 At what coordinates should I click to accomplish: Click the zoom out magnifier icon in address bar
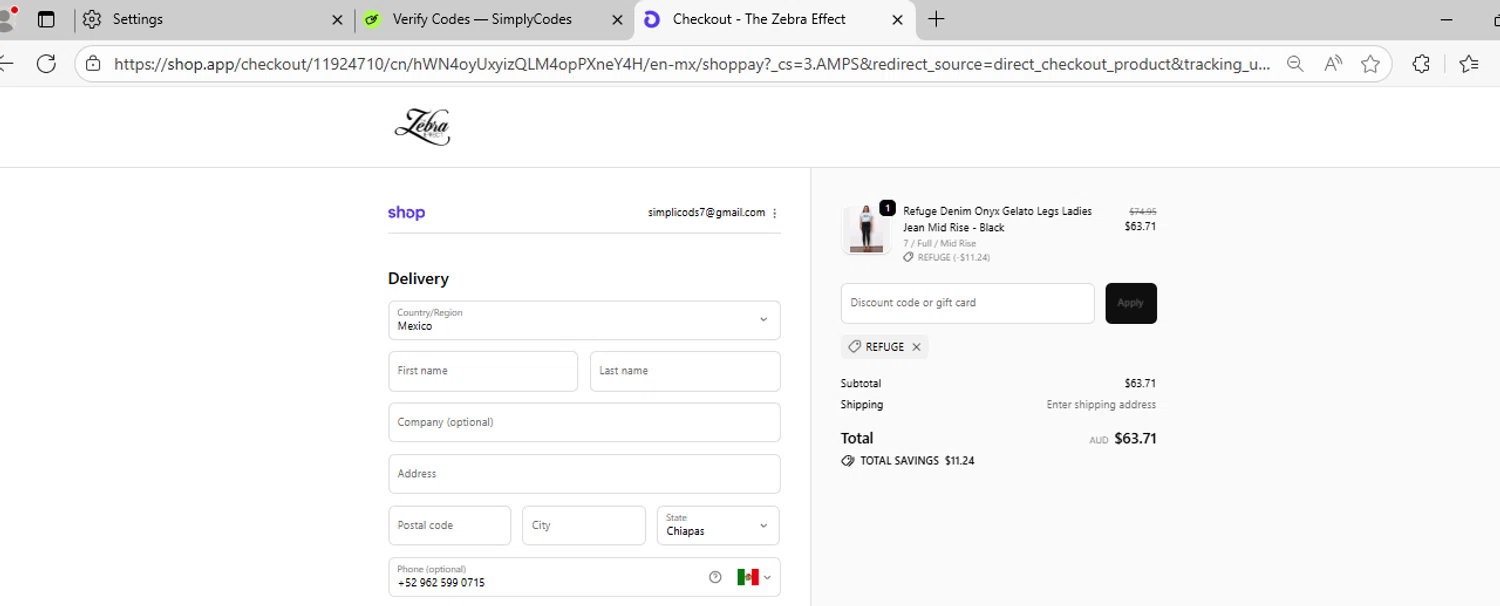(x=1295, y=64)
